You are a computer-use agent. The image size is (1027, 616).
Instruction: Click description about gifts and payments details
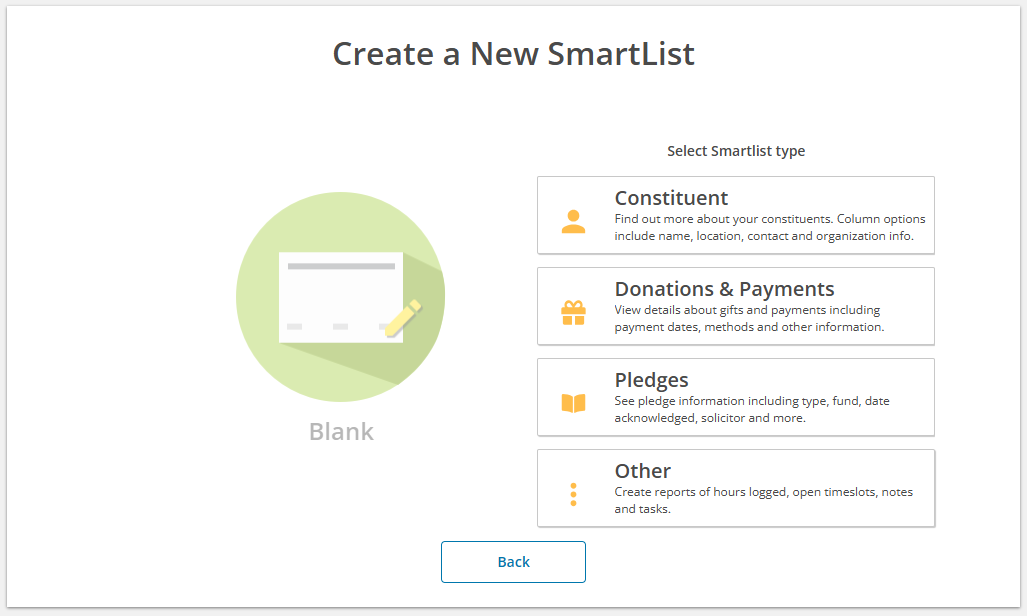749,318
